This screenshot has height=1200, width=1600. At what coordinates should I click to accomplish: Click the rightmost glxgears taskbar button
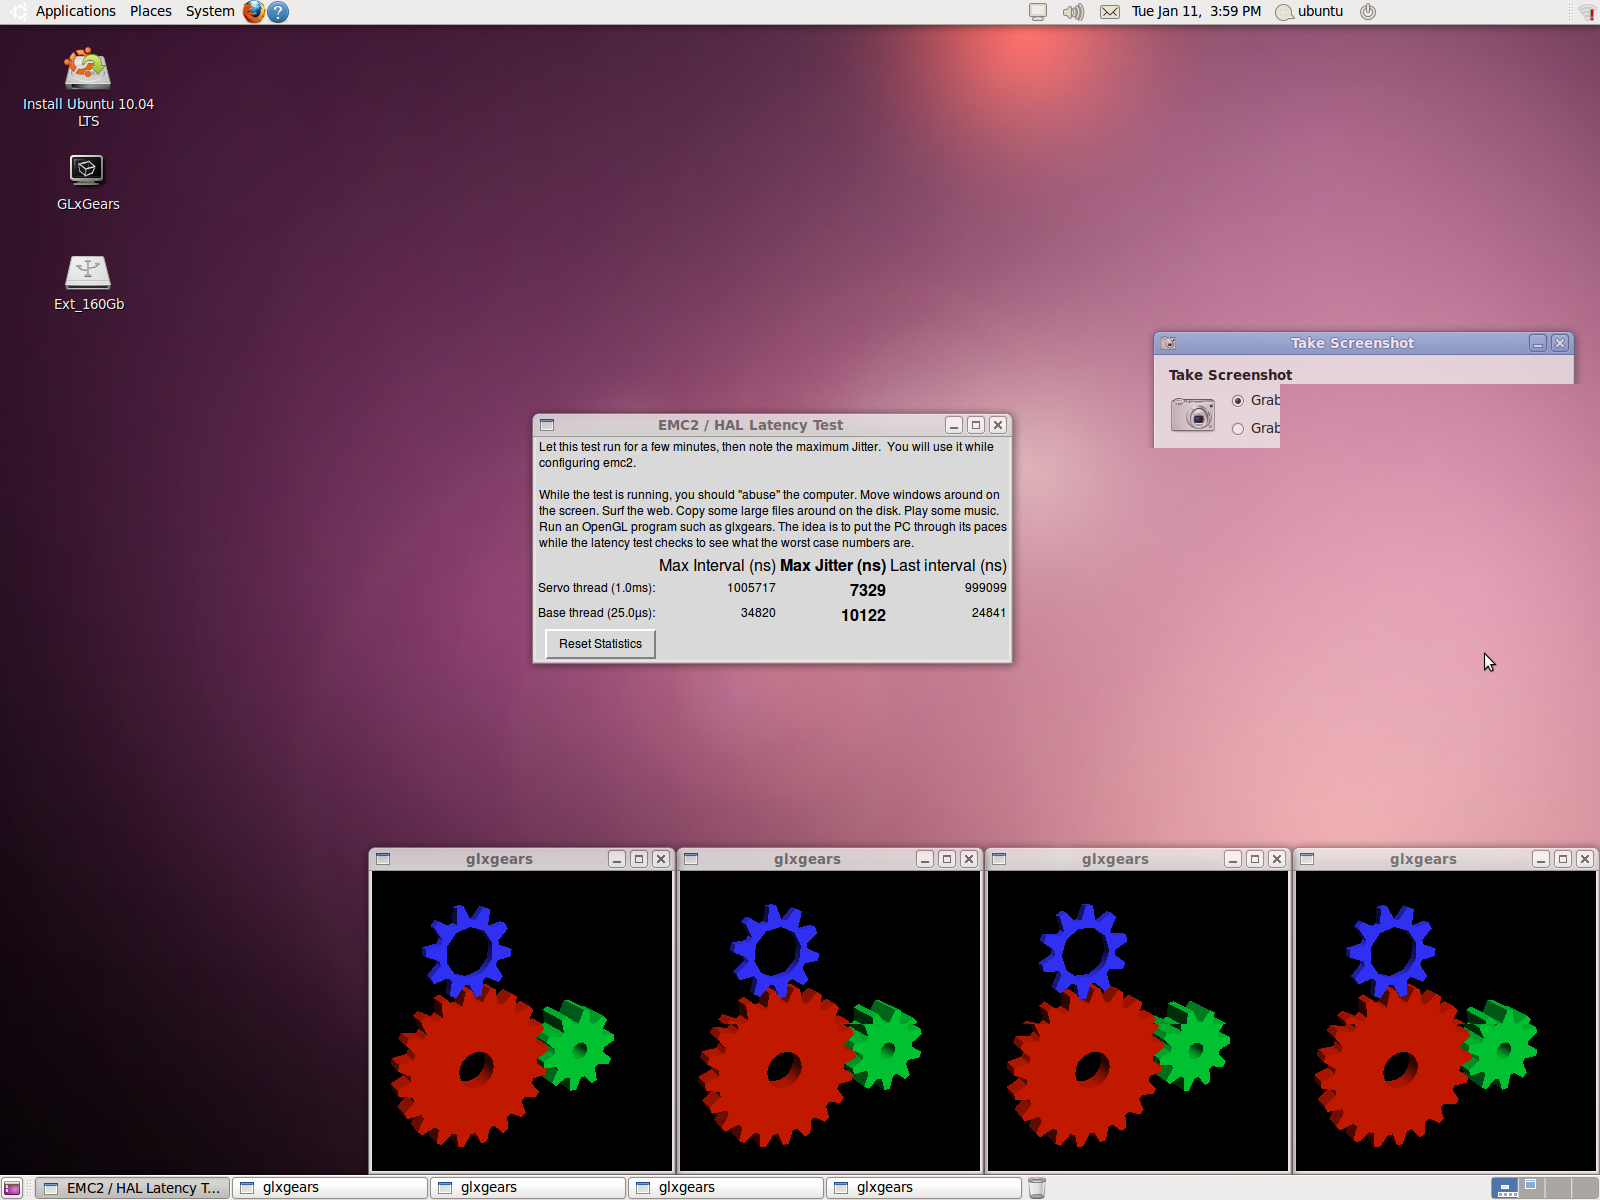click(924, 1188)
